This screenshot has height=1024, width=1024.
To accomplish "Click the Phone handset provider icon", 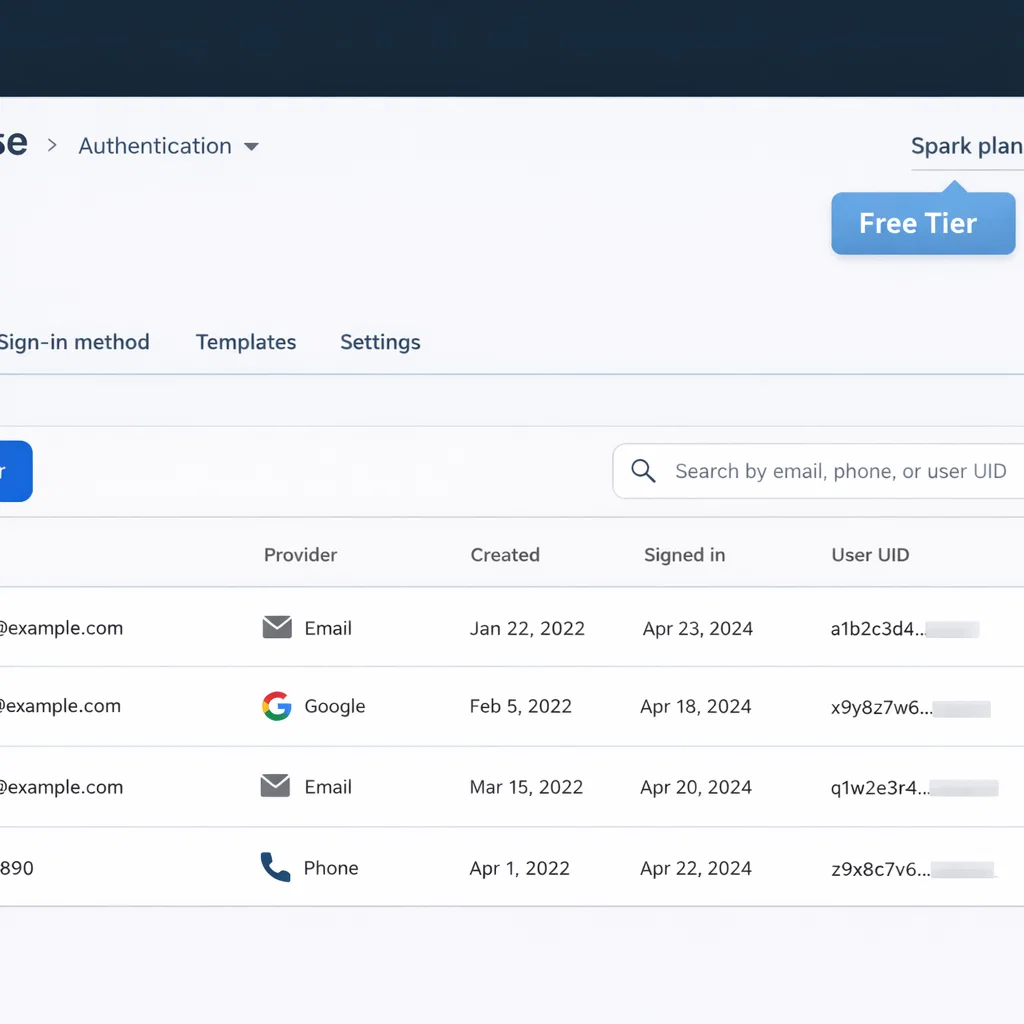I will pyautogui.click(x=275, y=867).
